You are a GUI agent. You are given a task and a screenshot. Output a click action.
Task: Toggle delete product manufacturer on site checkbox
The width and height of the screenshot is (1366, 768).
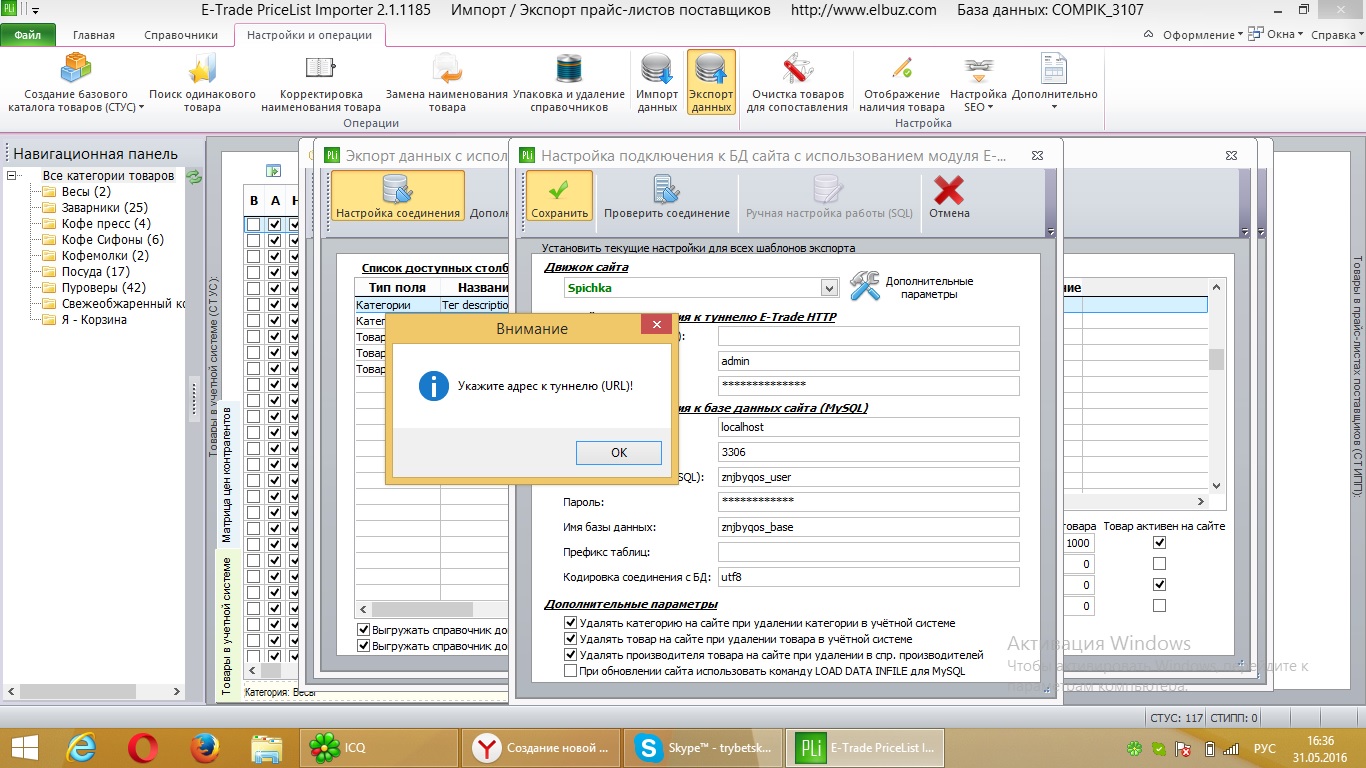click(x=570, y=655)
